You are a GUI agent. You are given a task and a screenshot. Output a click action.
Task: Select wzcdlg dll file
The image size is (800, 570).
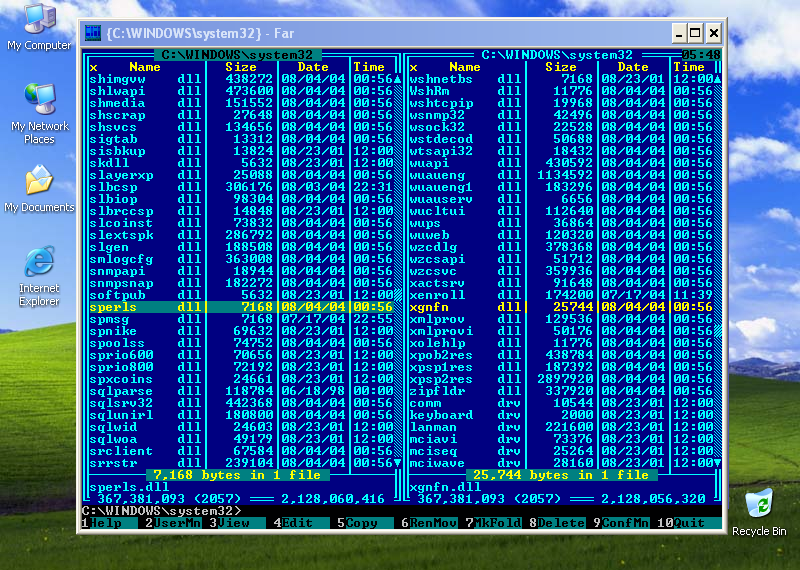[561, 247]
